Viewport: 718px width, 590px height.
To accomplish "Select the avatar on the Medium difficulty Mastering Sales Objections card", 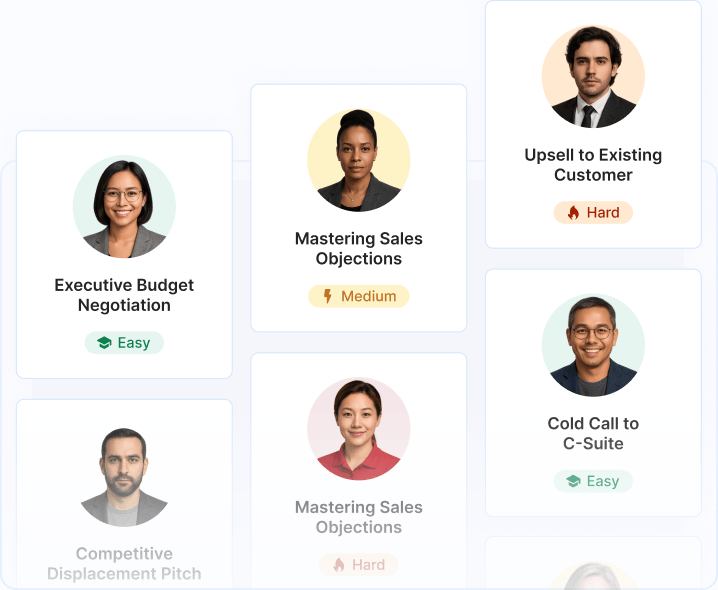I will 359,160.
